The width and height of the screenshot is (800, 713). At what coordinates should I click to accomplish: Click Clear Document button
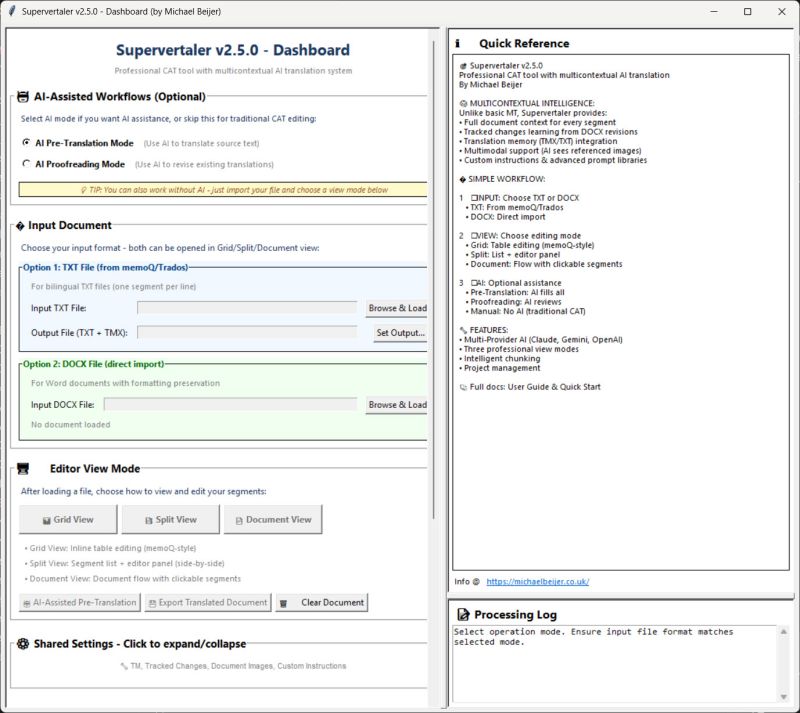[322, 603]
